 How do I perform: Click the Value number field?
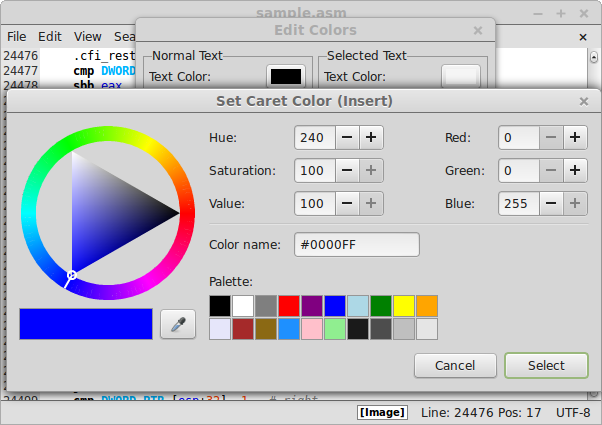coord(315,203)
